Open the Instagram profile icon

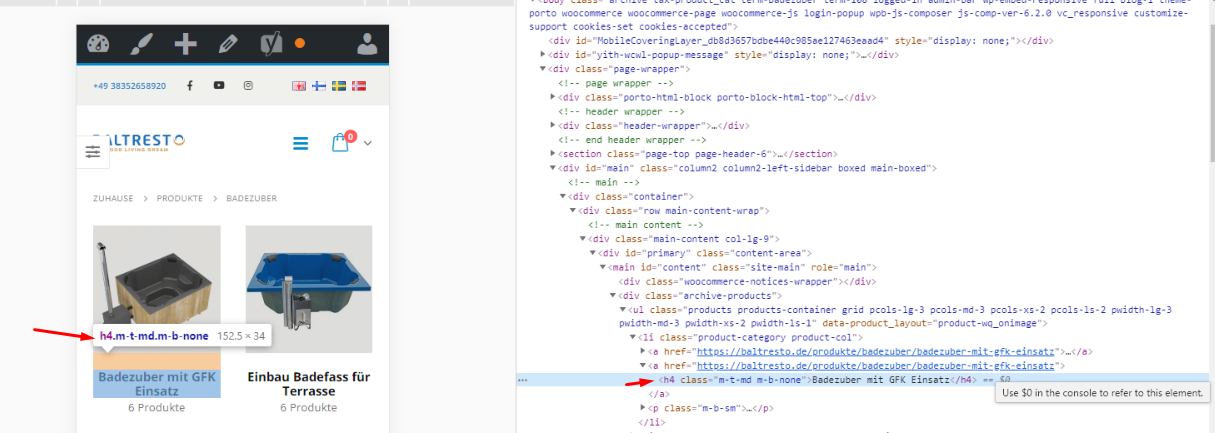coord(248,86)
